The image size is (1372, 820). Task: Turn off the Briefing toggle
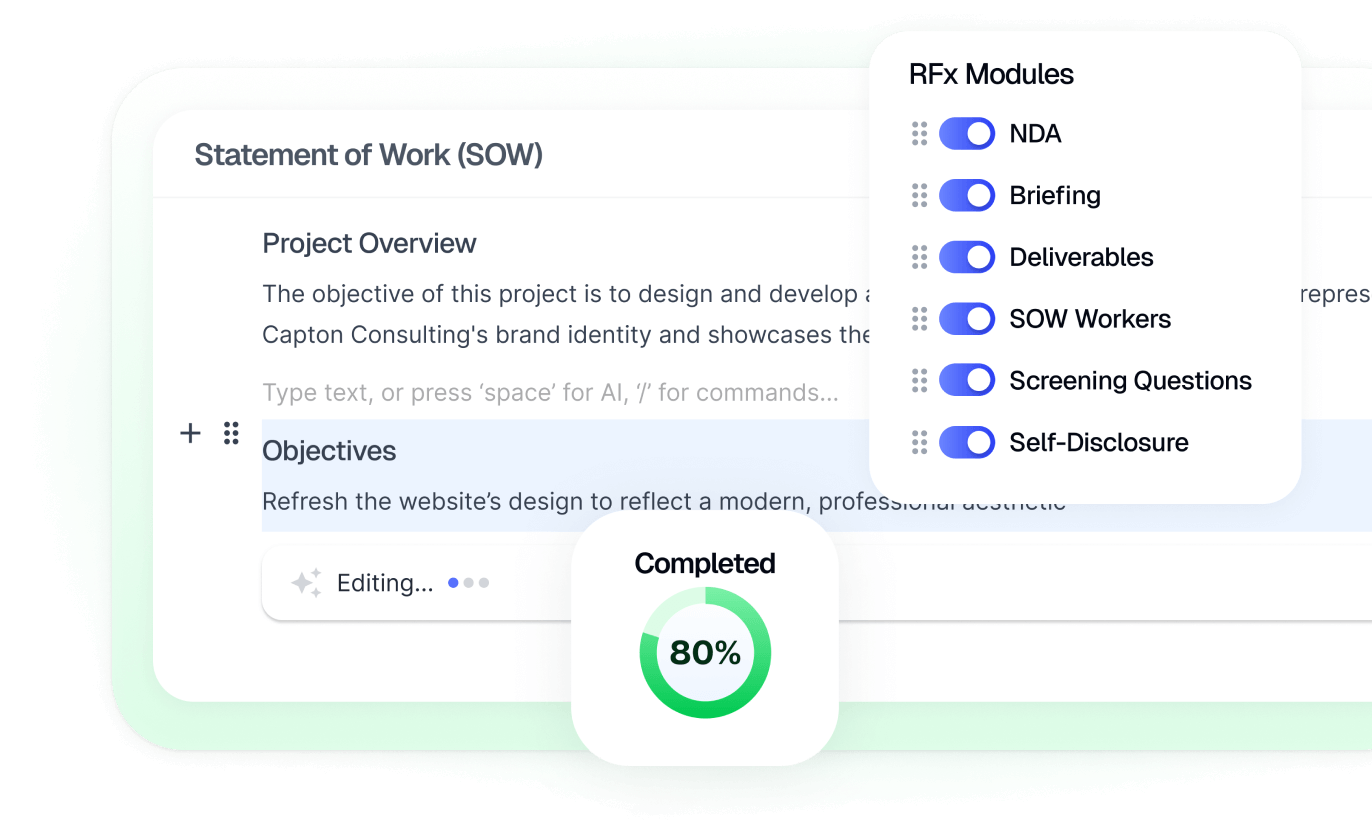coord(967,195)
